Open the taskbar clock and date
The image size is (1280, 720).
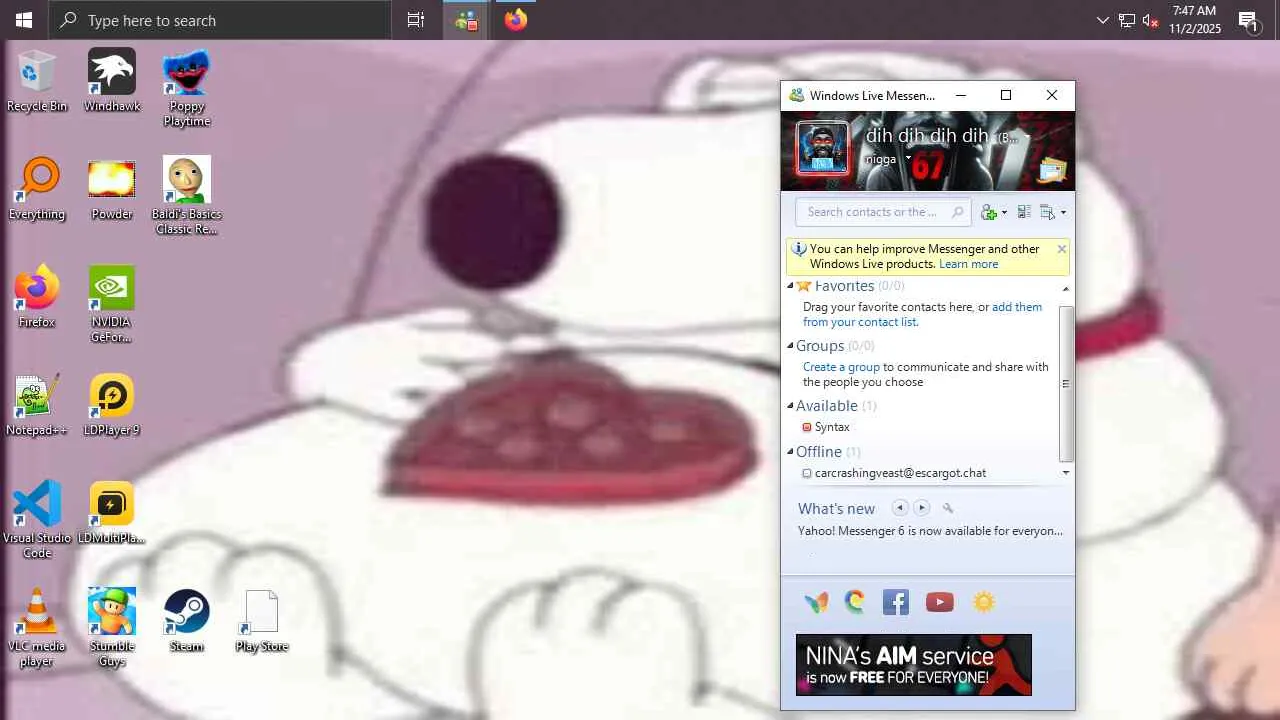pyautogui.click(x=1195, y=20)
